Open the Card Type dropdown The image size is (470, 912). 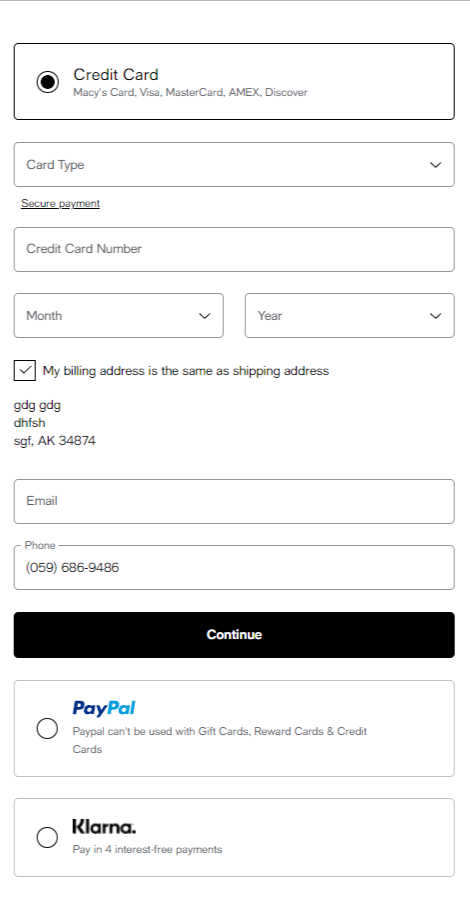(234, 165)
